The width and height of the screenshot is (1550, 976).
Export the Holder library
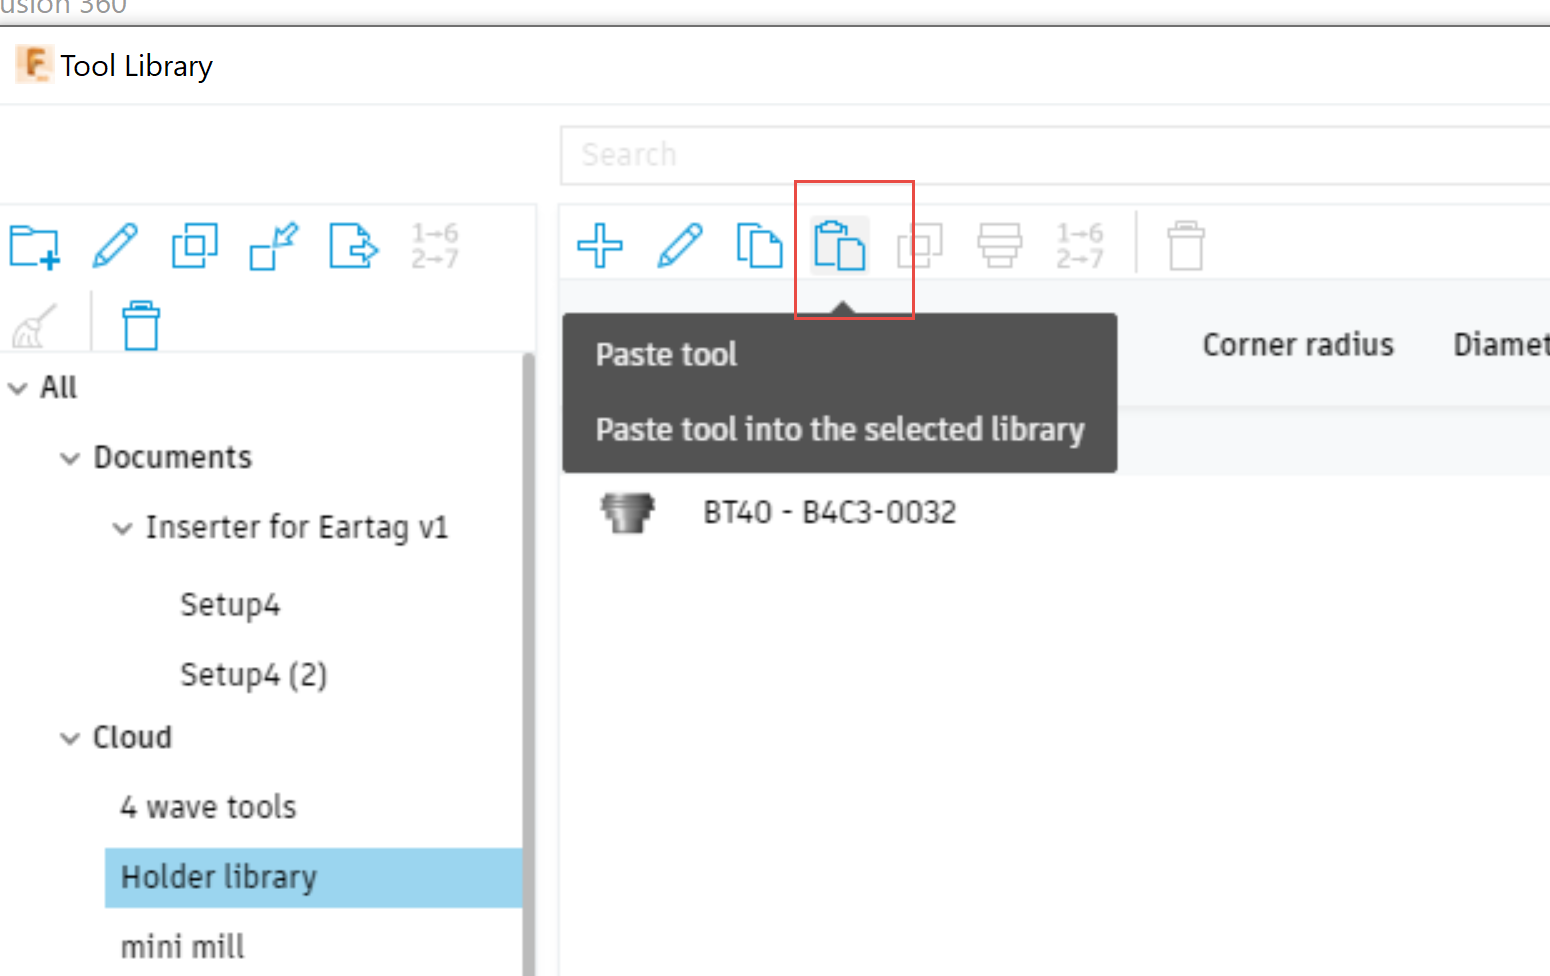pos(353,245)
